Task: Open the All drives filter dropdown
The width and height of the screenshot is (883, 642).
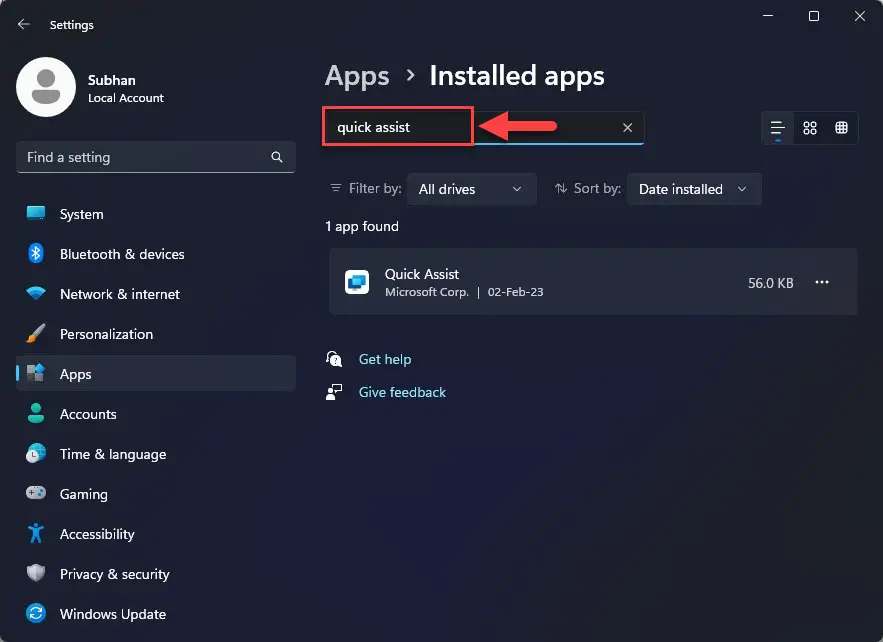Action: coord(471,189)
